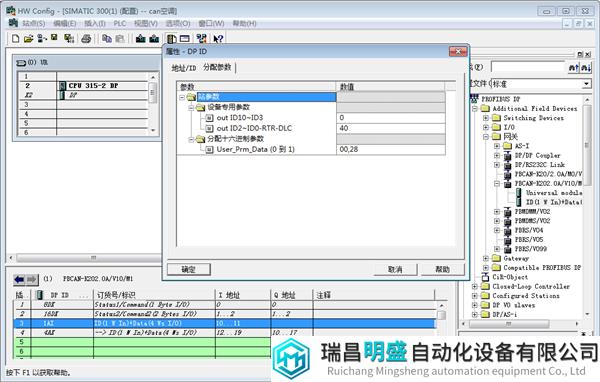Toggle the hardware Catalog toolbar icon
Image resolution: width=600 pixels, height=382 pixels.
pos(171,38)
